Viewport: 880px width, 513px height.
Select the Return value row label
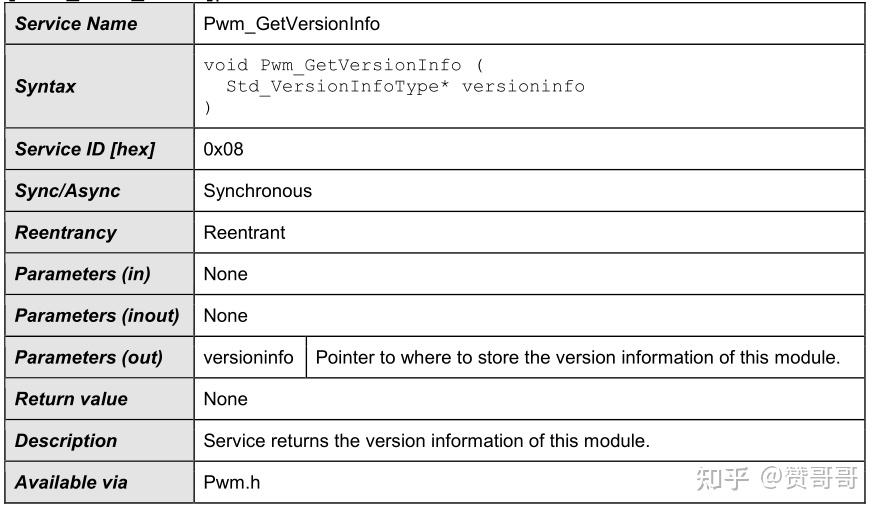71,399
